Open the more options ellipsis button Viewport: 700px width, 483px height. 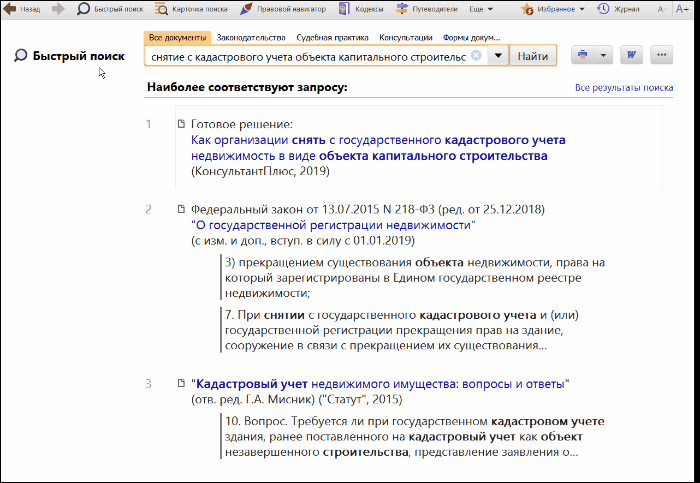tap(662, 55)
